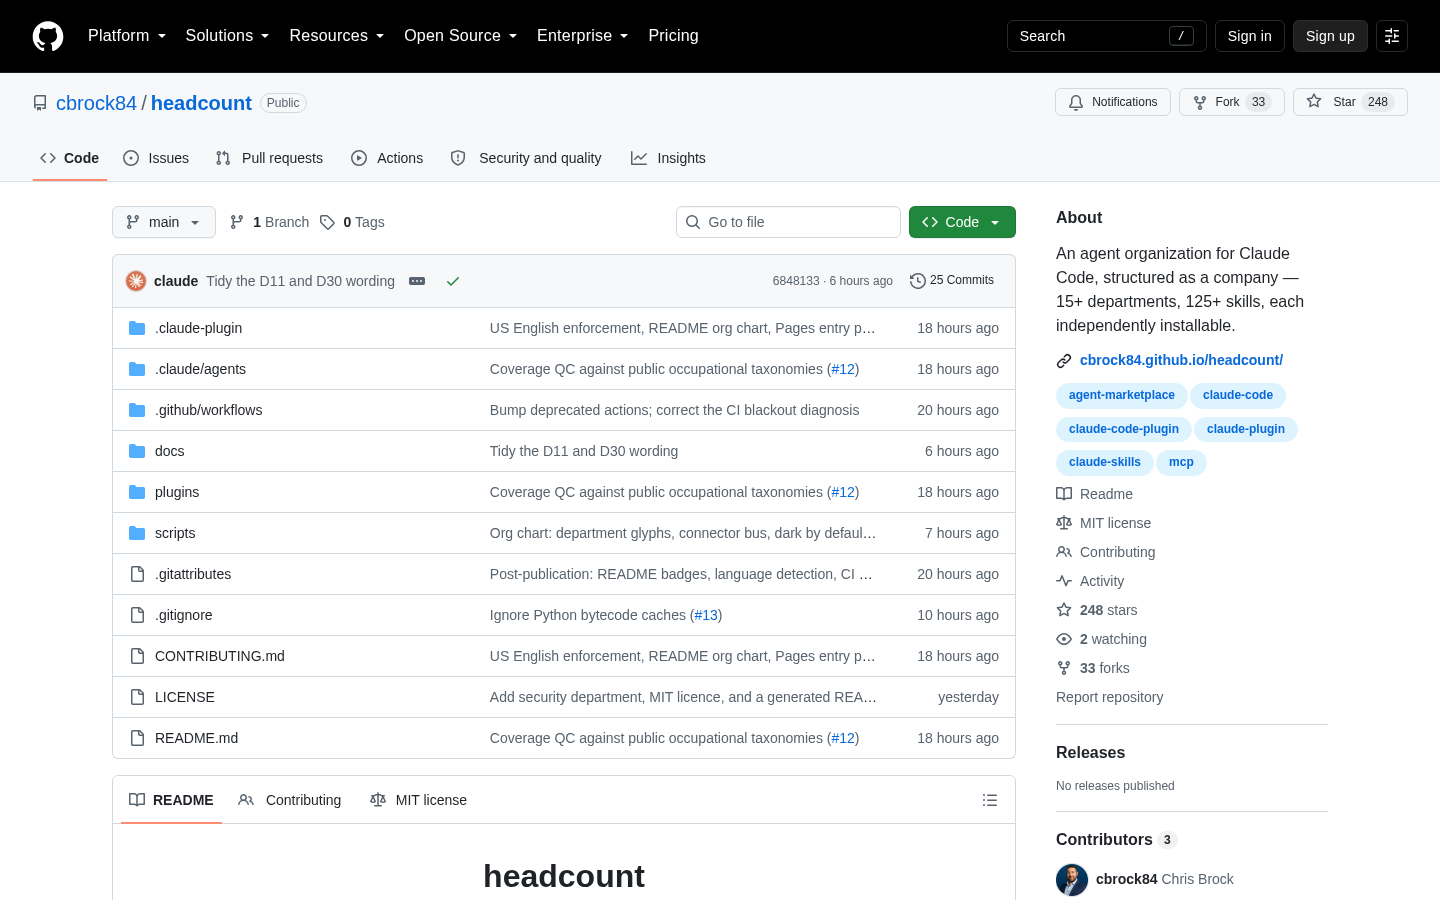Click the LICENSE file icon
Screen dimensions: 1440x900
[137, 697]
